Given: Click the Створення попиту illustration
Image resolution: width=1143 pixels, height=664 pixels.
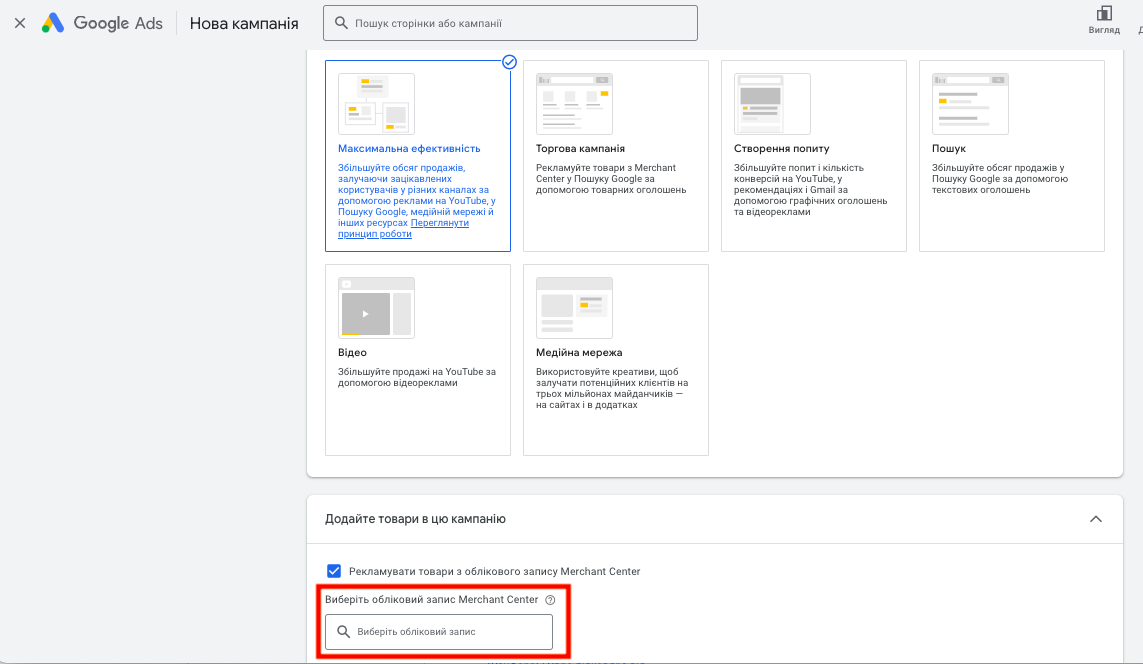Looking at the screenshot, I should (772, 103).
